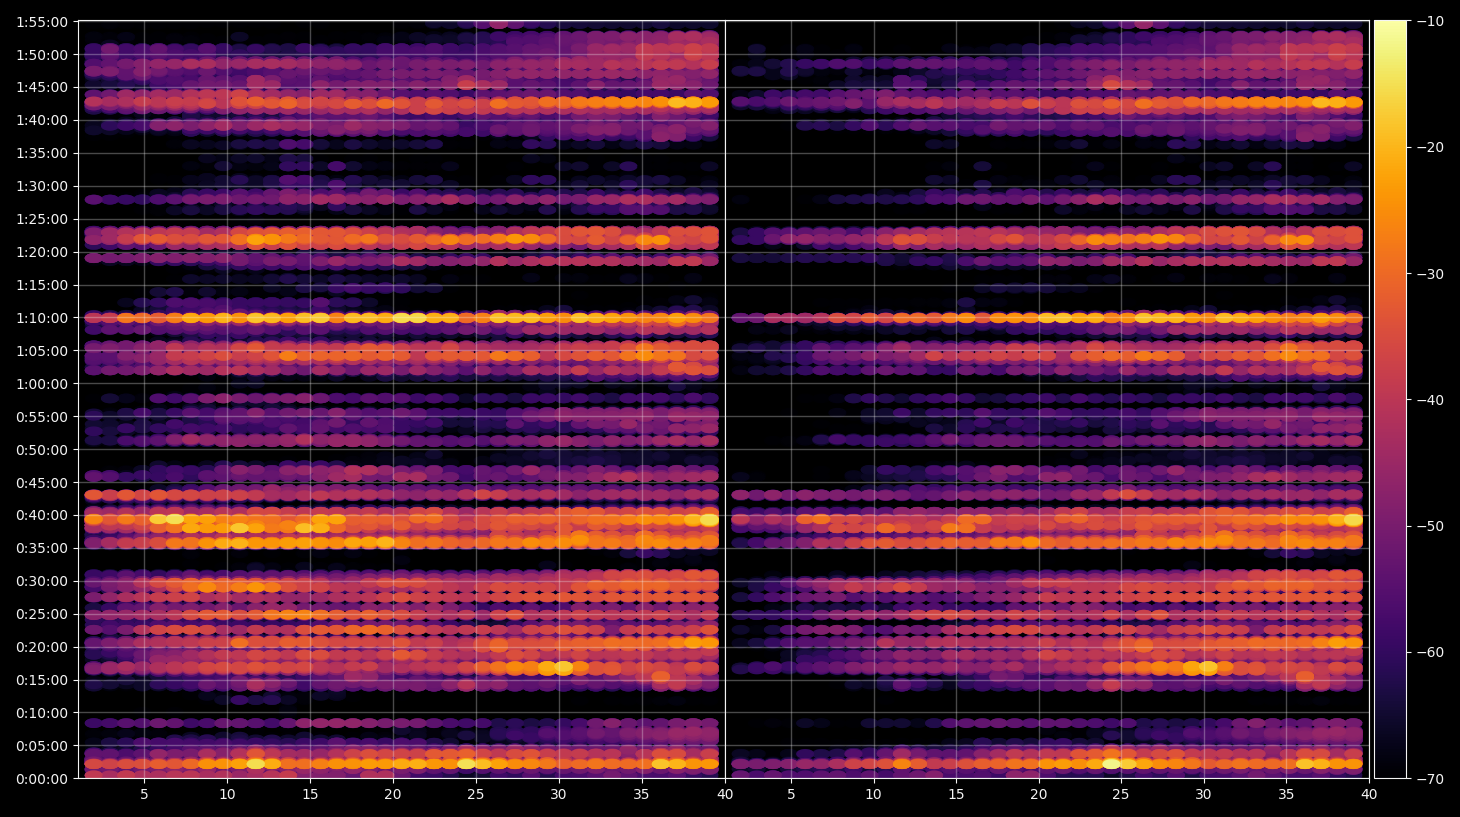Screen dimensions: 1460x817
Task: Click the 1:55:00 time axis label
Action: [42, 22]
